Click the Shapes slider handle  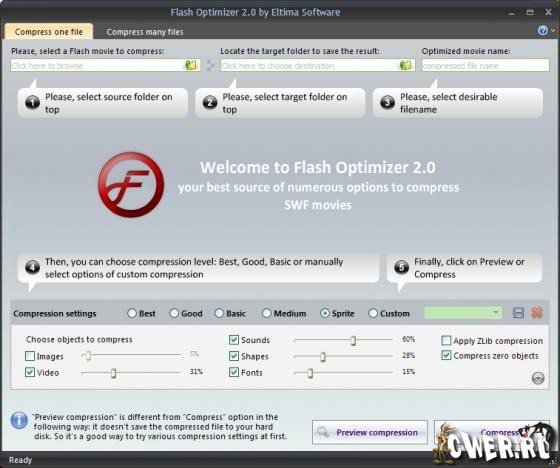point(323,357)
